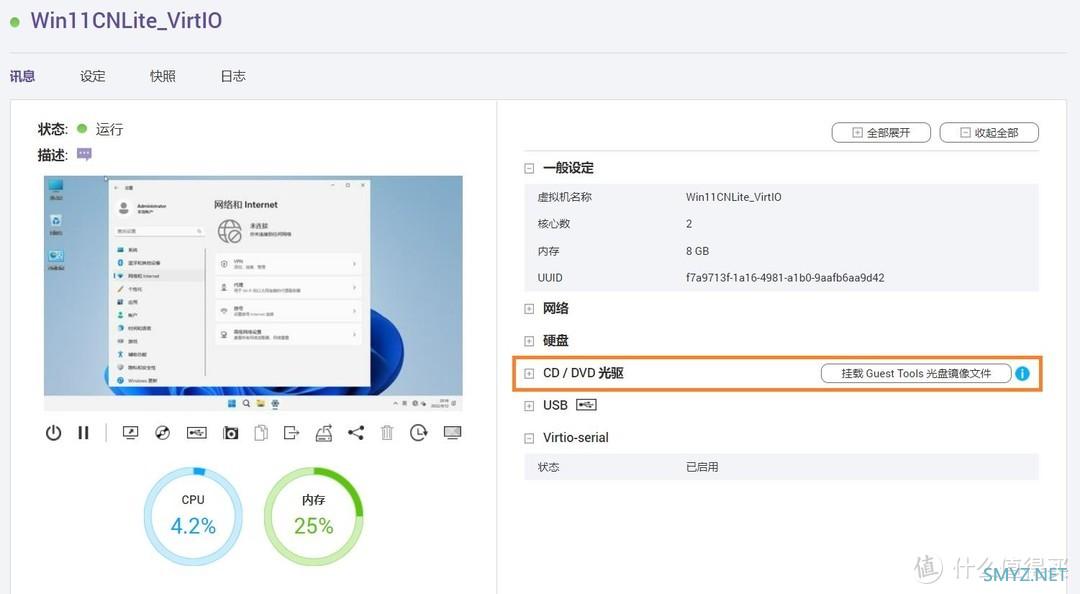Click the 核心数 value 2
The height and width of the screenshot is (594, 1080).
click(x=689, y=224)
